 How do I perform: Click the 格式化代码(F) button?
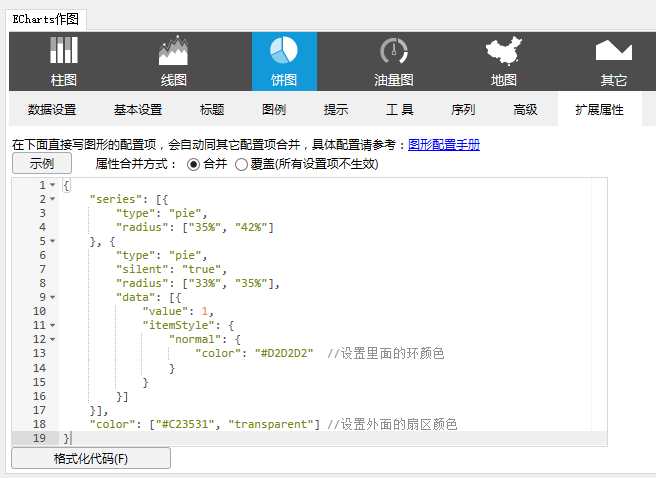click(91, 458)
